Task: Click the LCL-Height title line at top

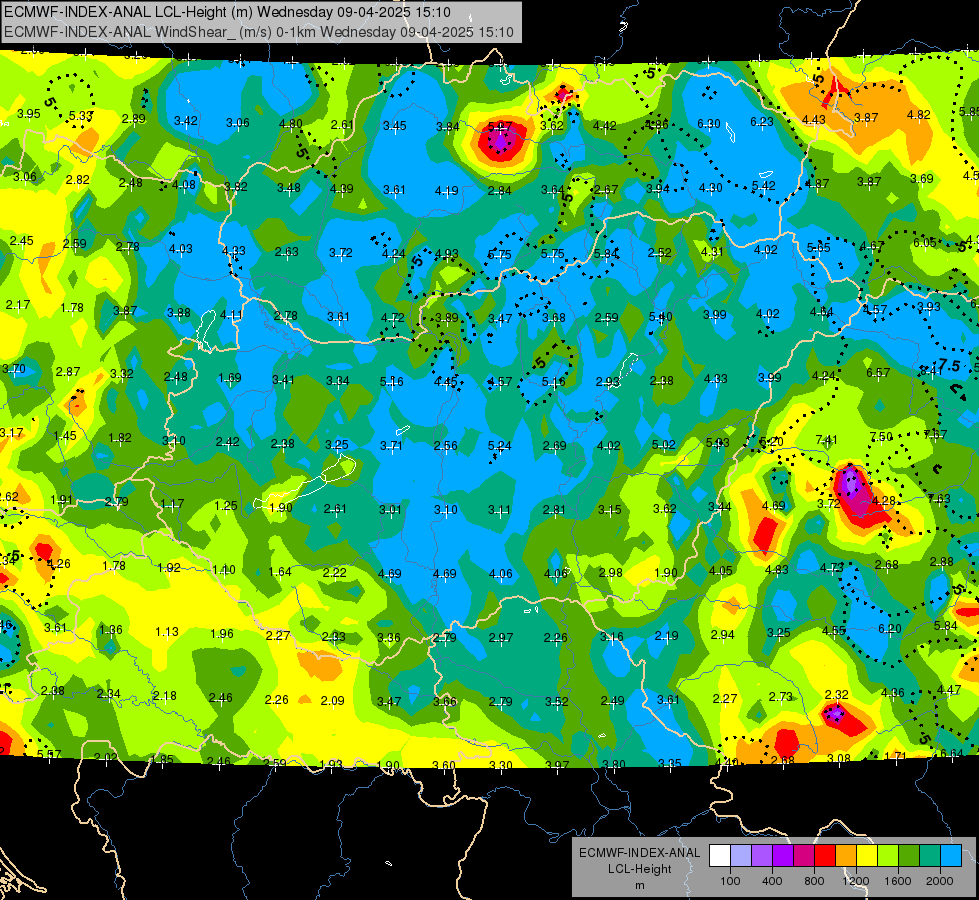Action: [227, 12]
